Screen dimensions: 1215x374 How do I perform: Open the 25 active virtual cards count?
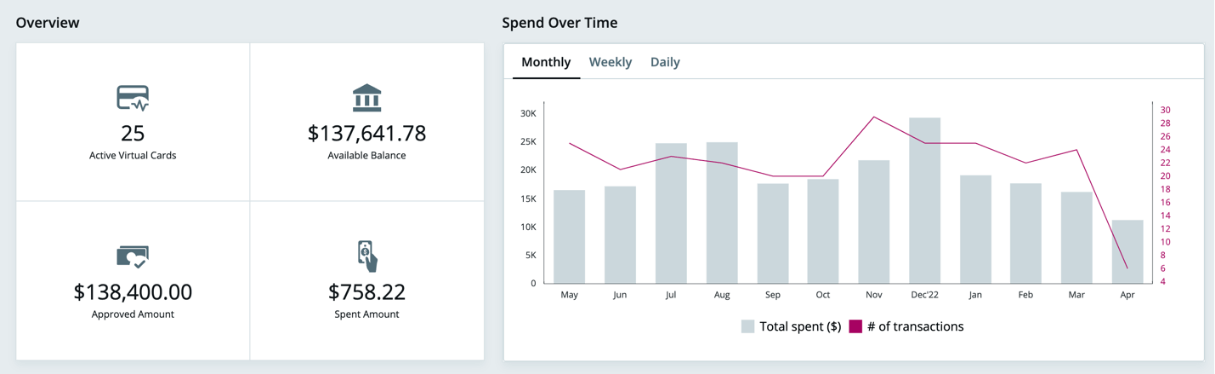[x=133, y=133]
